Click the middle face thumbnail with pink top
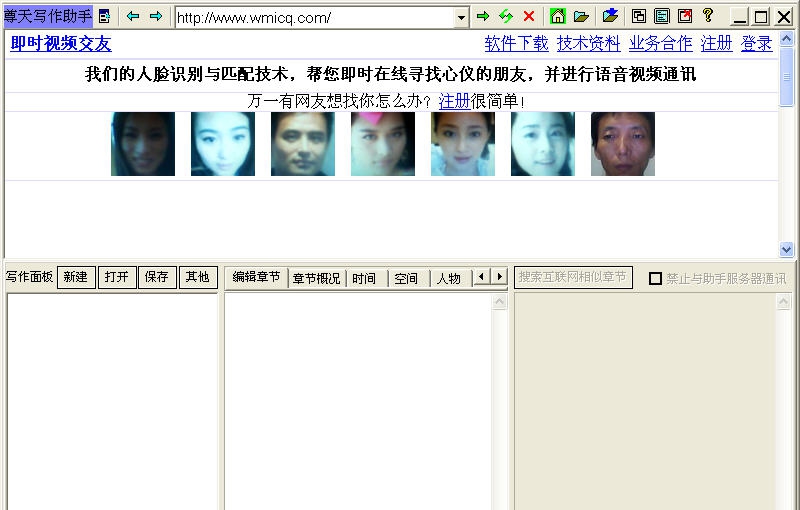Screen dimensions: 800x510 pos(383,144)
